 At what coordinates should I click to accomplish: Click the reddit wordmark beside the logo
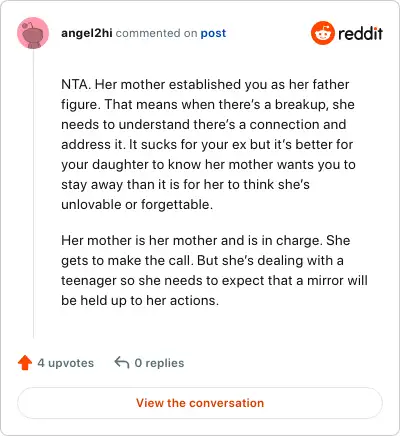360,34
